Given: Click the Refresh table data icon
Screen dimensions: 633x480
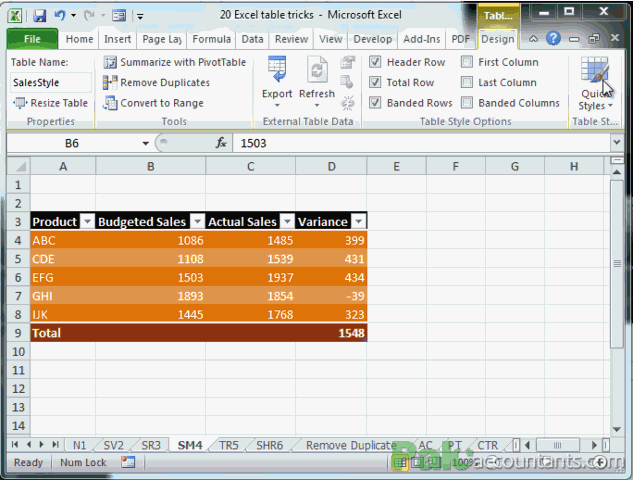Looking at the screenshot, I should 317,70.
